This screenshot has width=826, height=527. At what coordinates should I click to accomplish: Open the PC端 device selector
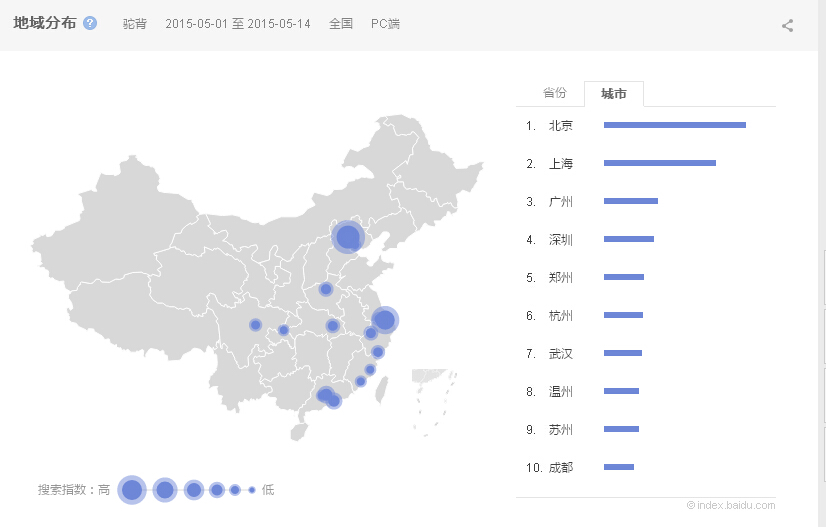click(x=385, y=24)
